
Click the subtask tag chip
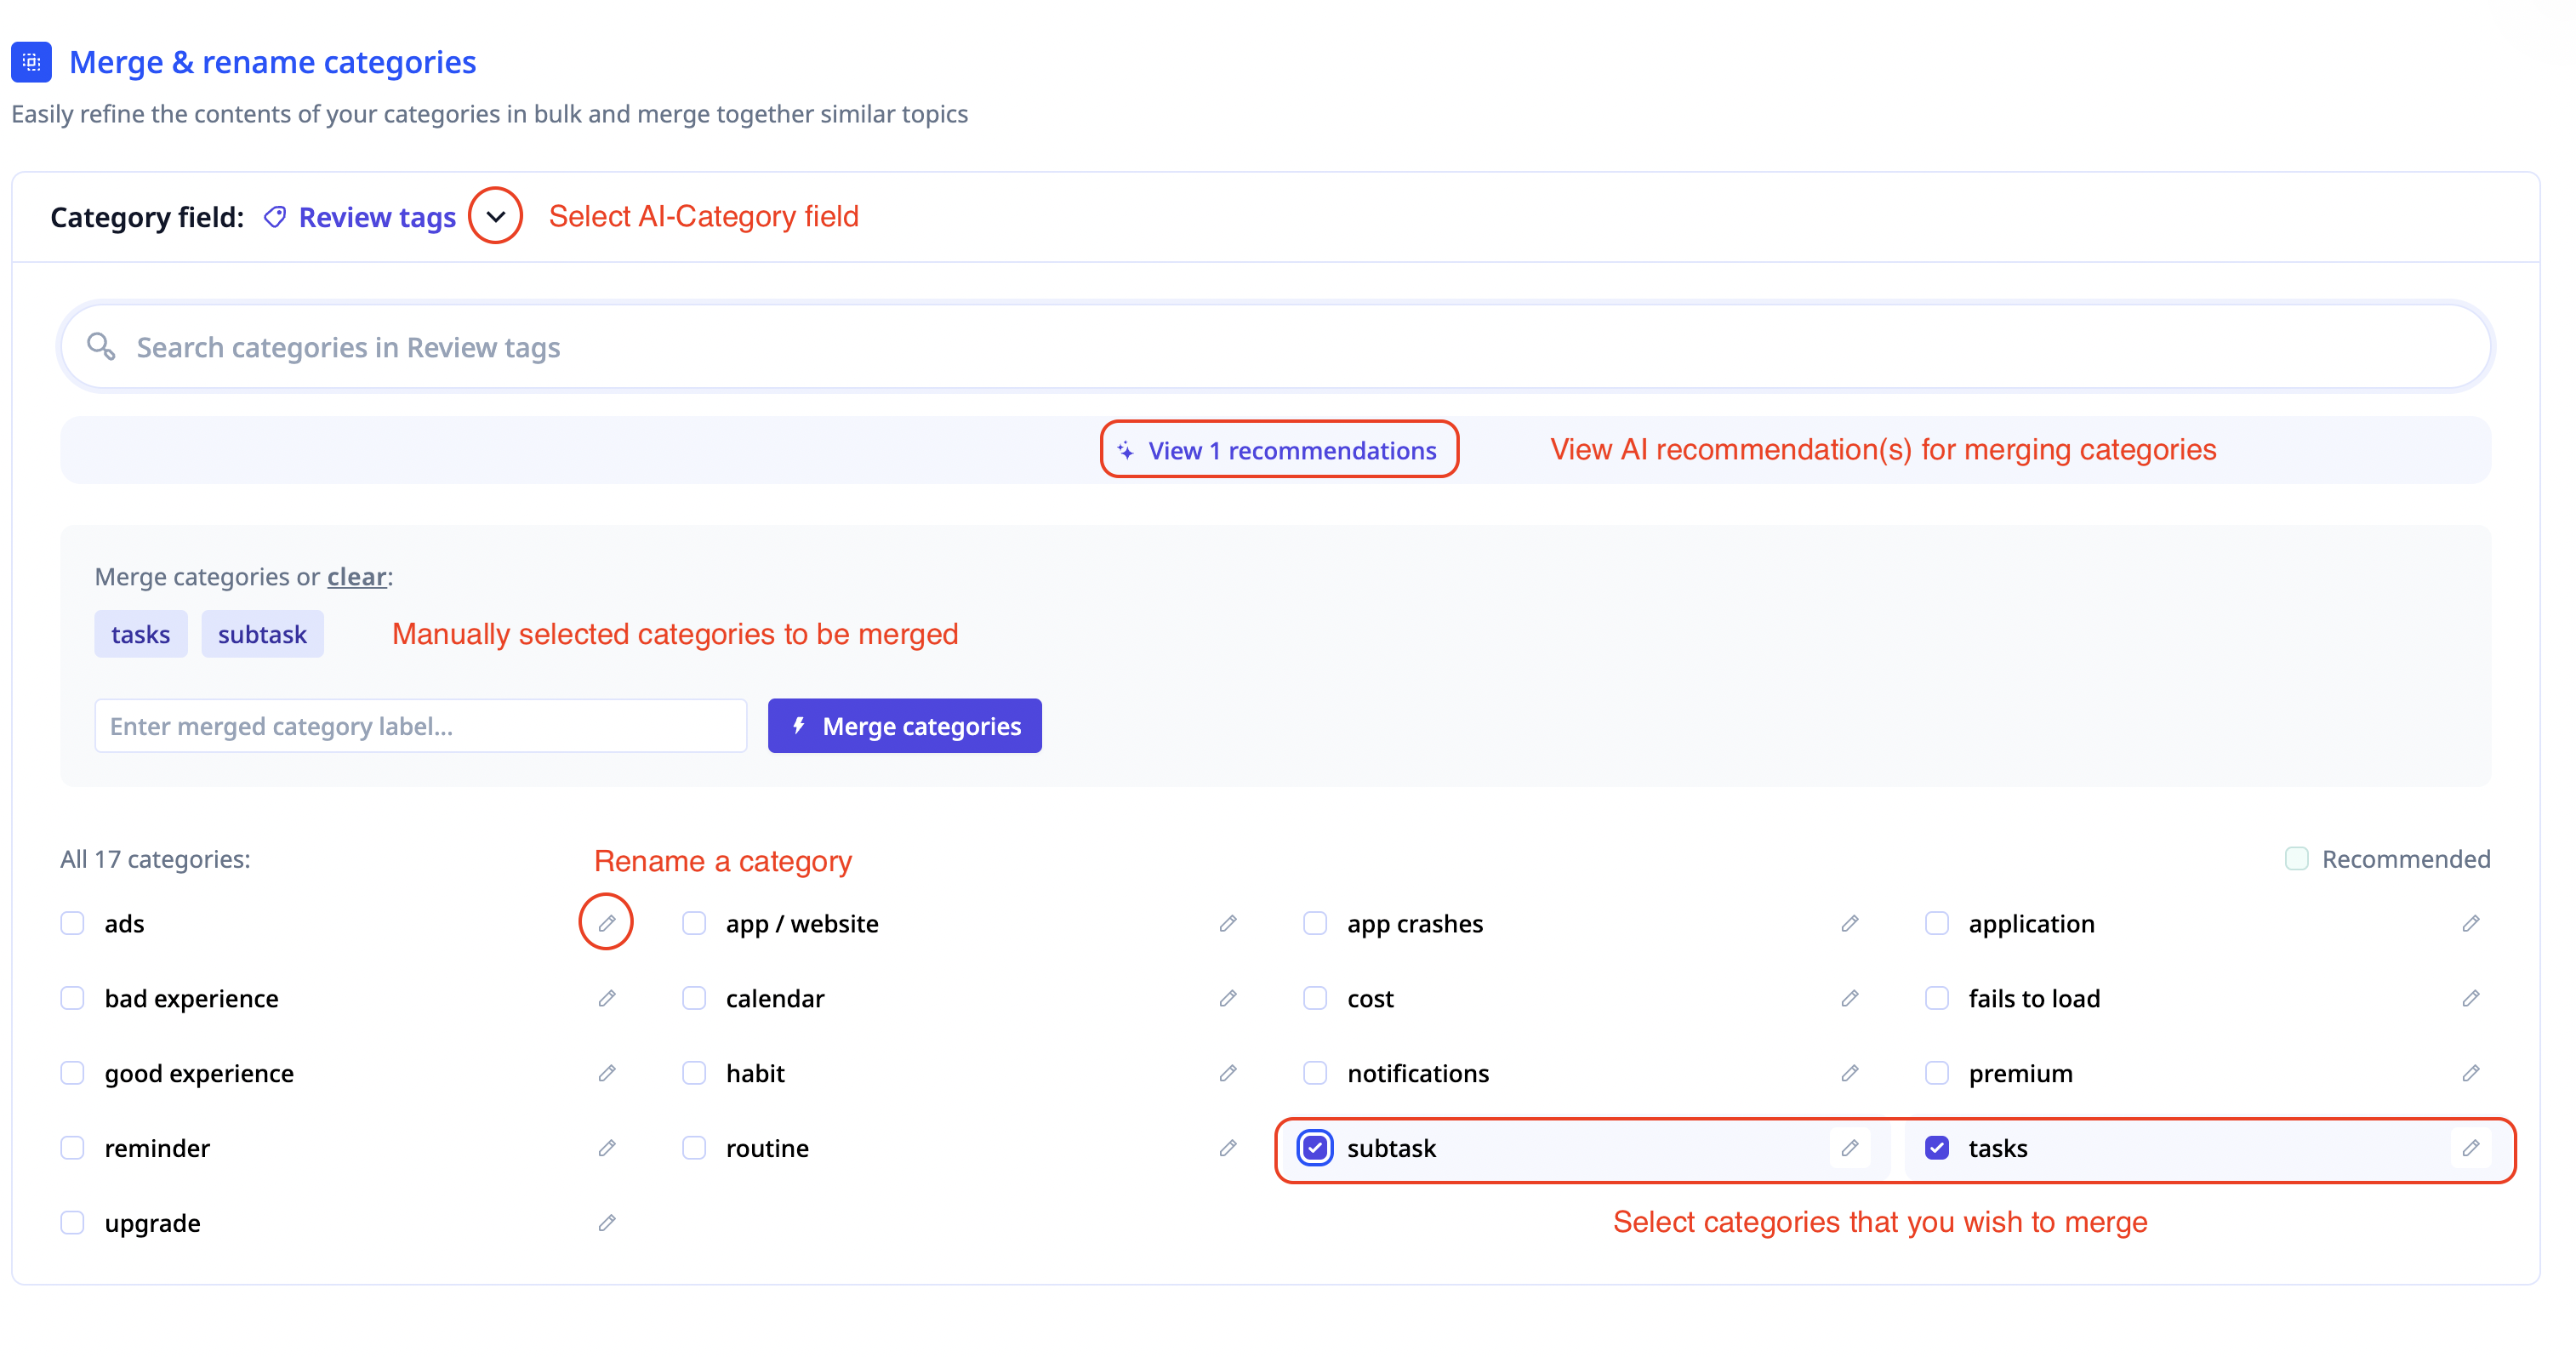tap(262, 634)
